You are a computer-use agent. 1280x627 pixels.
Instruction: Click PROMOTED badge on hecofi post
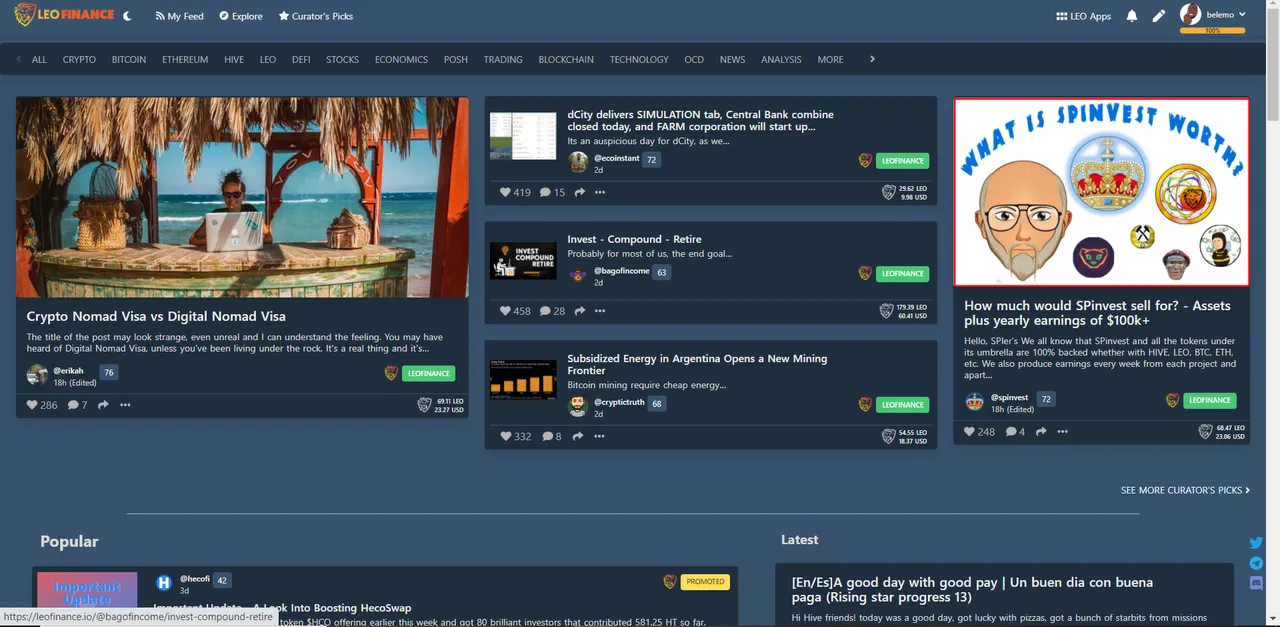(x=705, y=581)
